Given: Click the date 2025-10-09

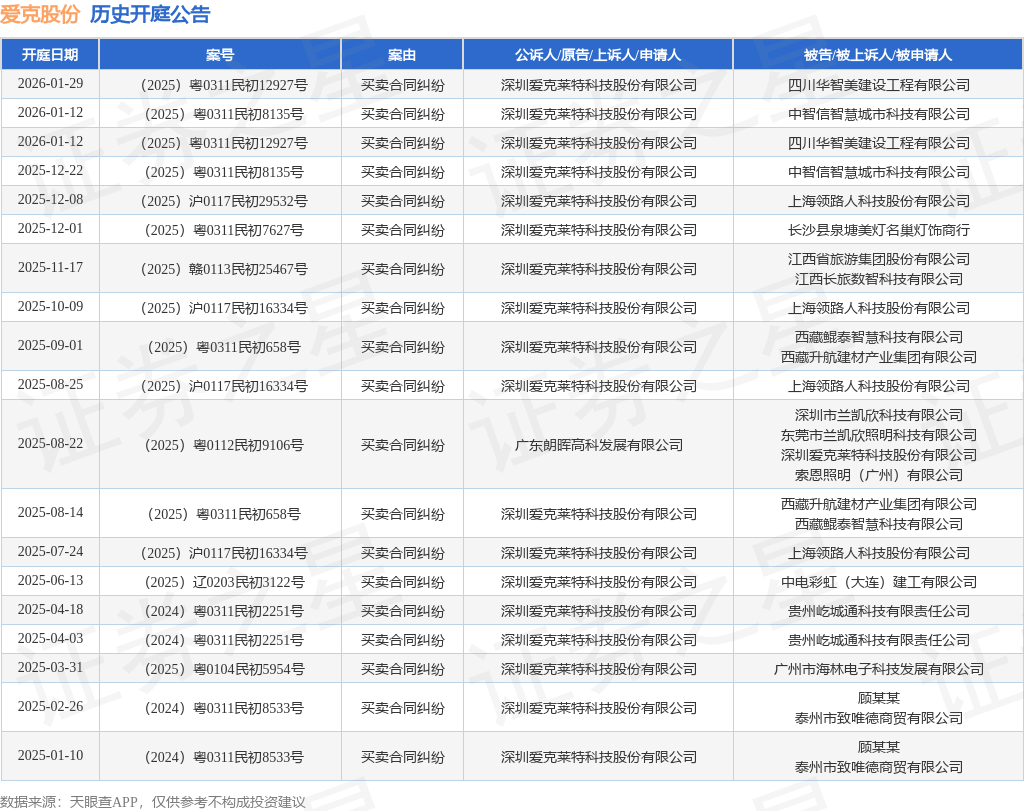Looking at the screenshot, I should (50, 306).
